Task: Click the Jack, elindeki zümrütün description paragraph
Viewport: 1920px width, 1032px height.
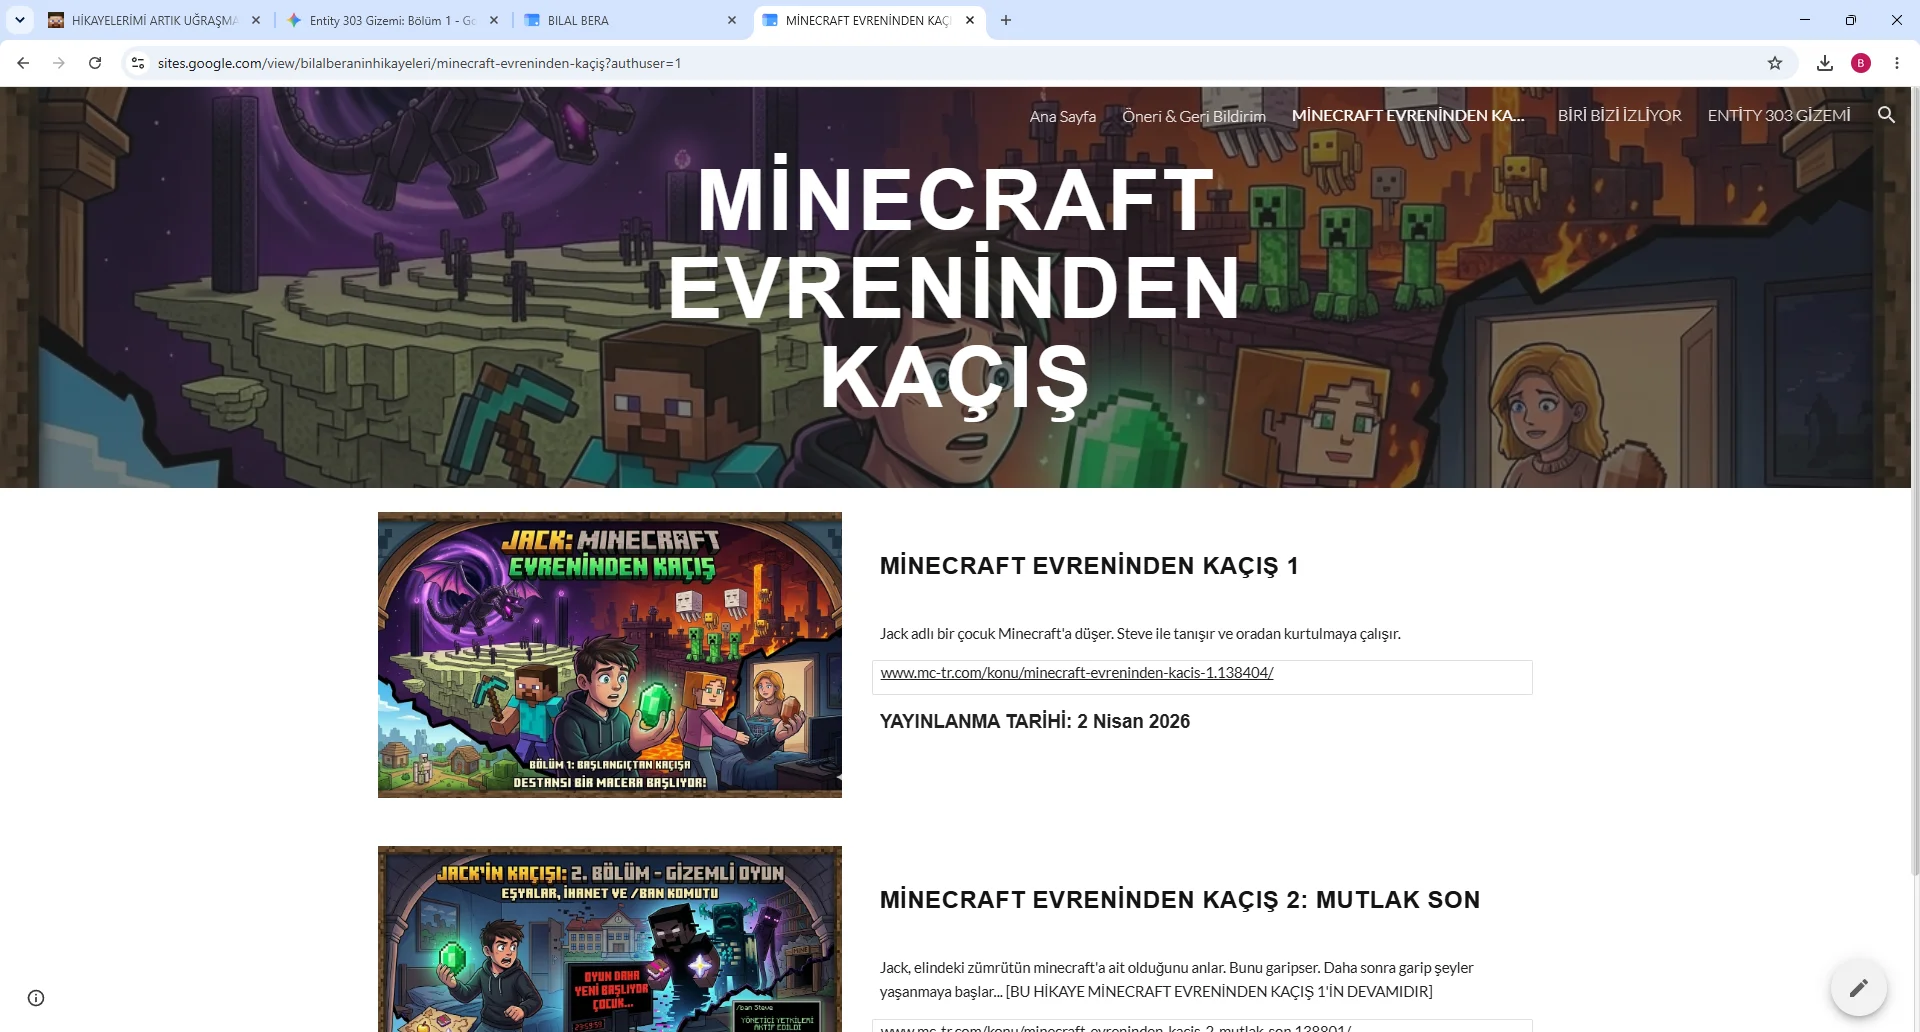Action: tap(1177, 980)
